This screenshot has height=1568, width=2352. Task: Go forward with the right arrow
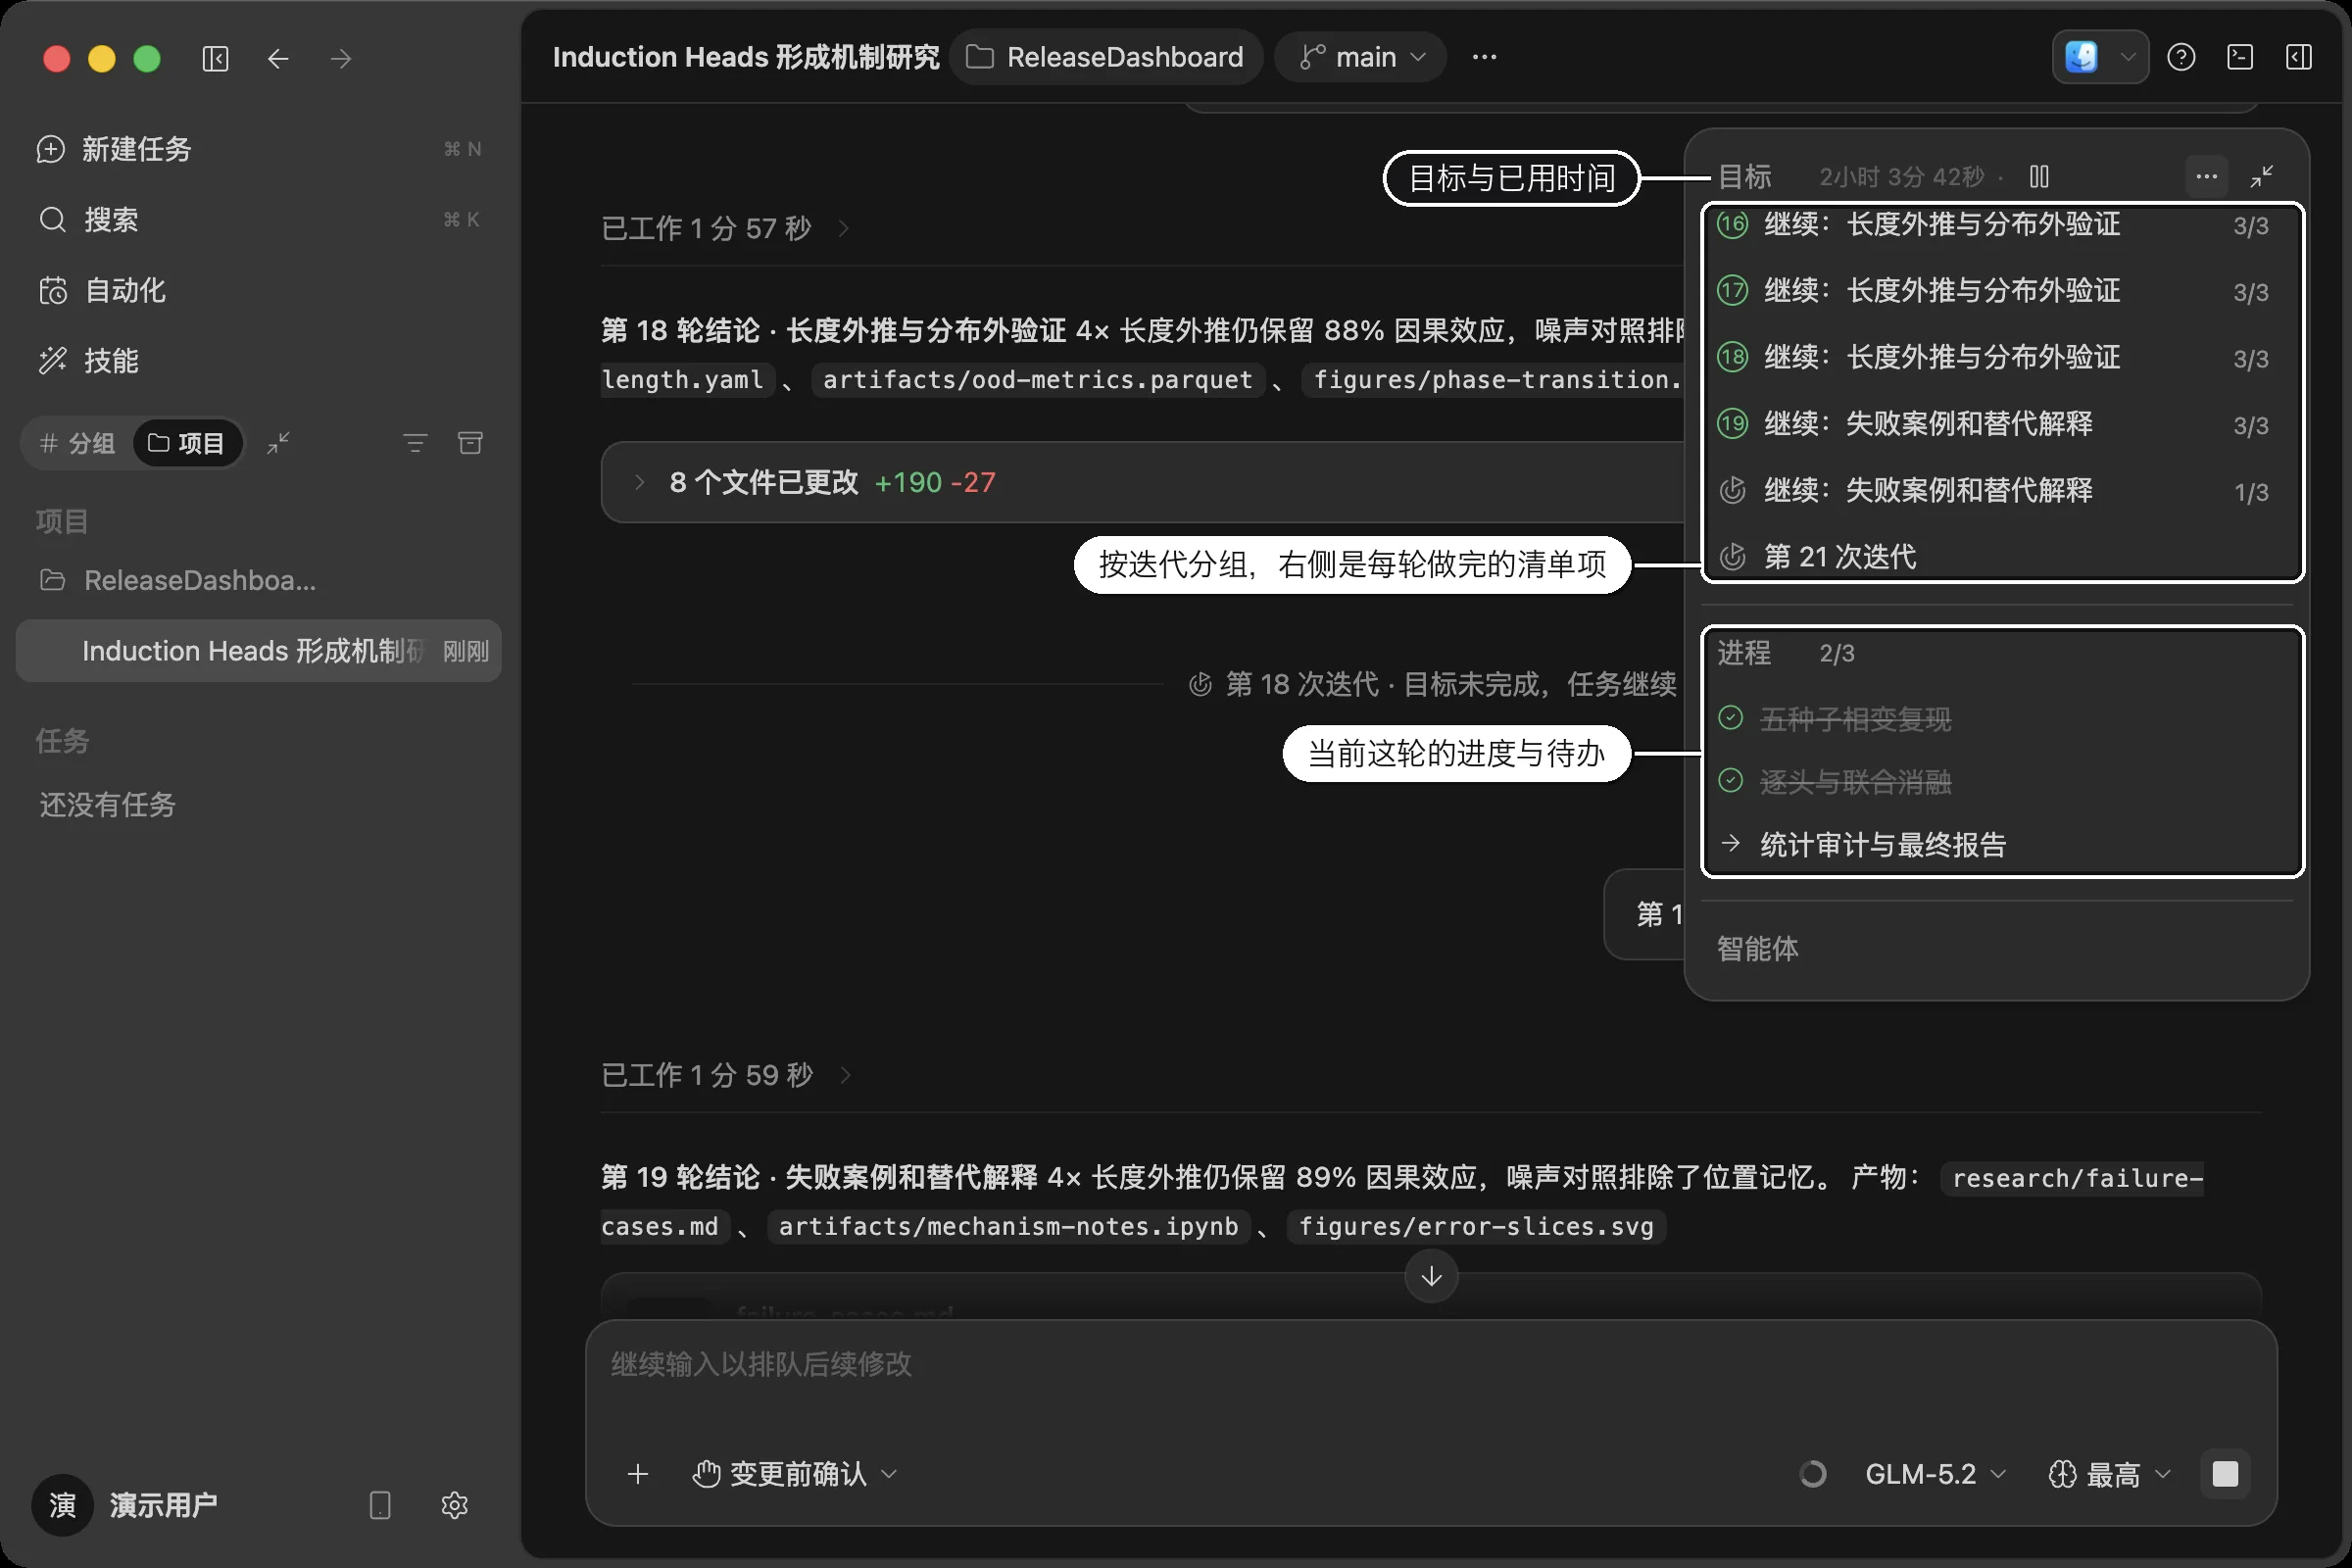[341, 59]
